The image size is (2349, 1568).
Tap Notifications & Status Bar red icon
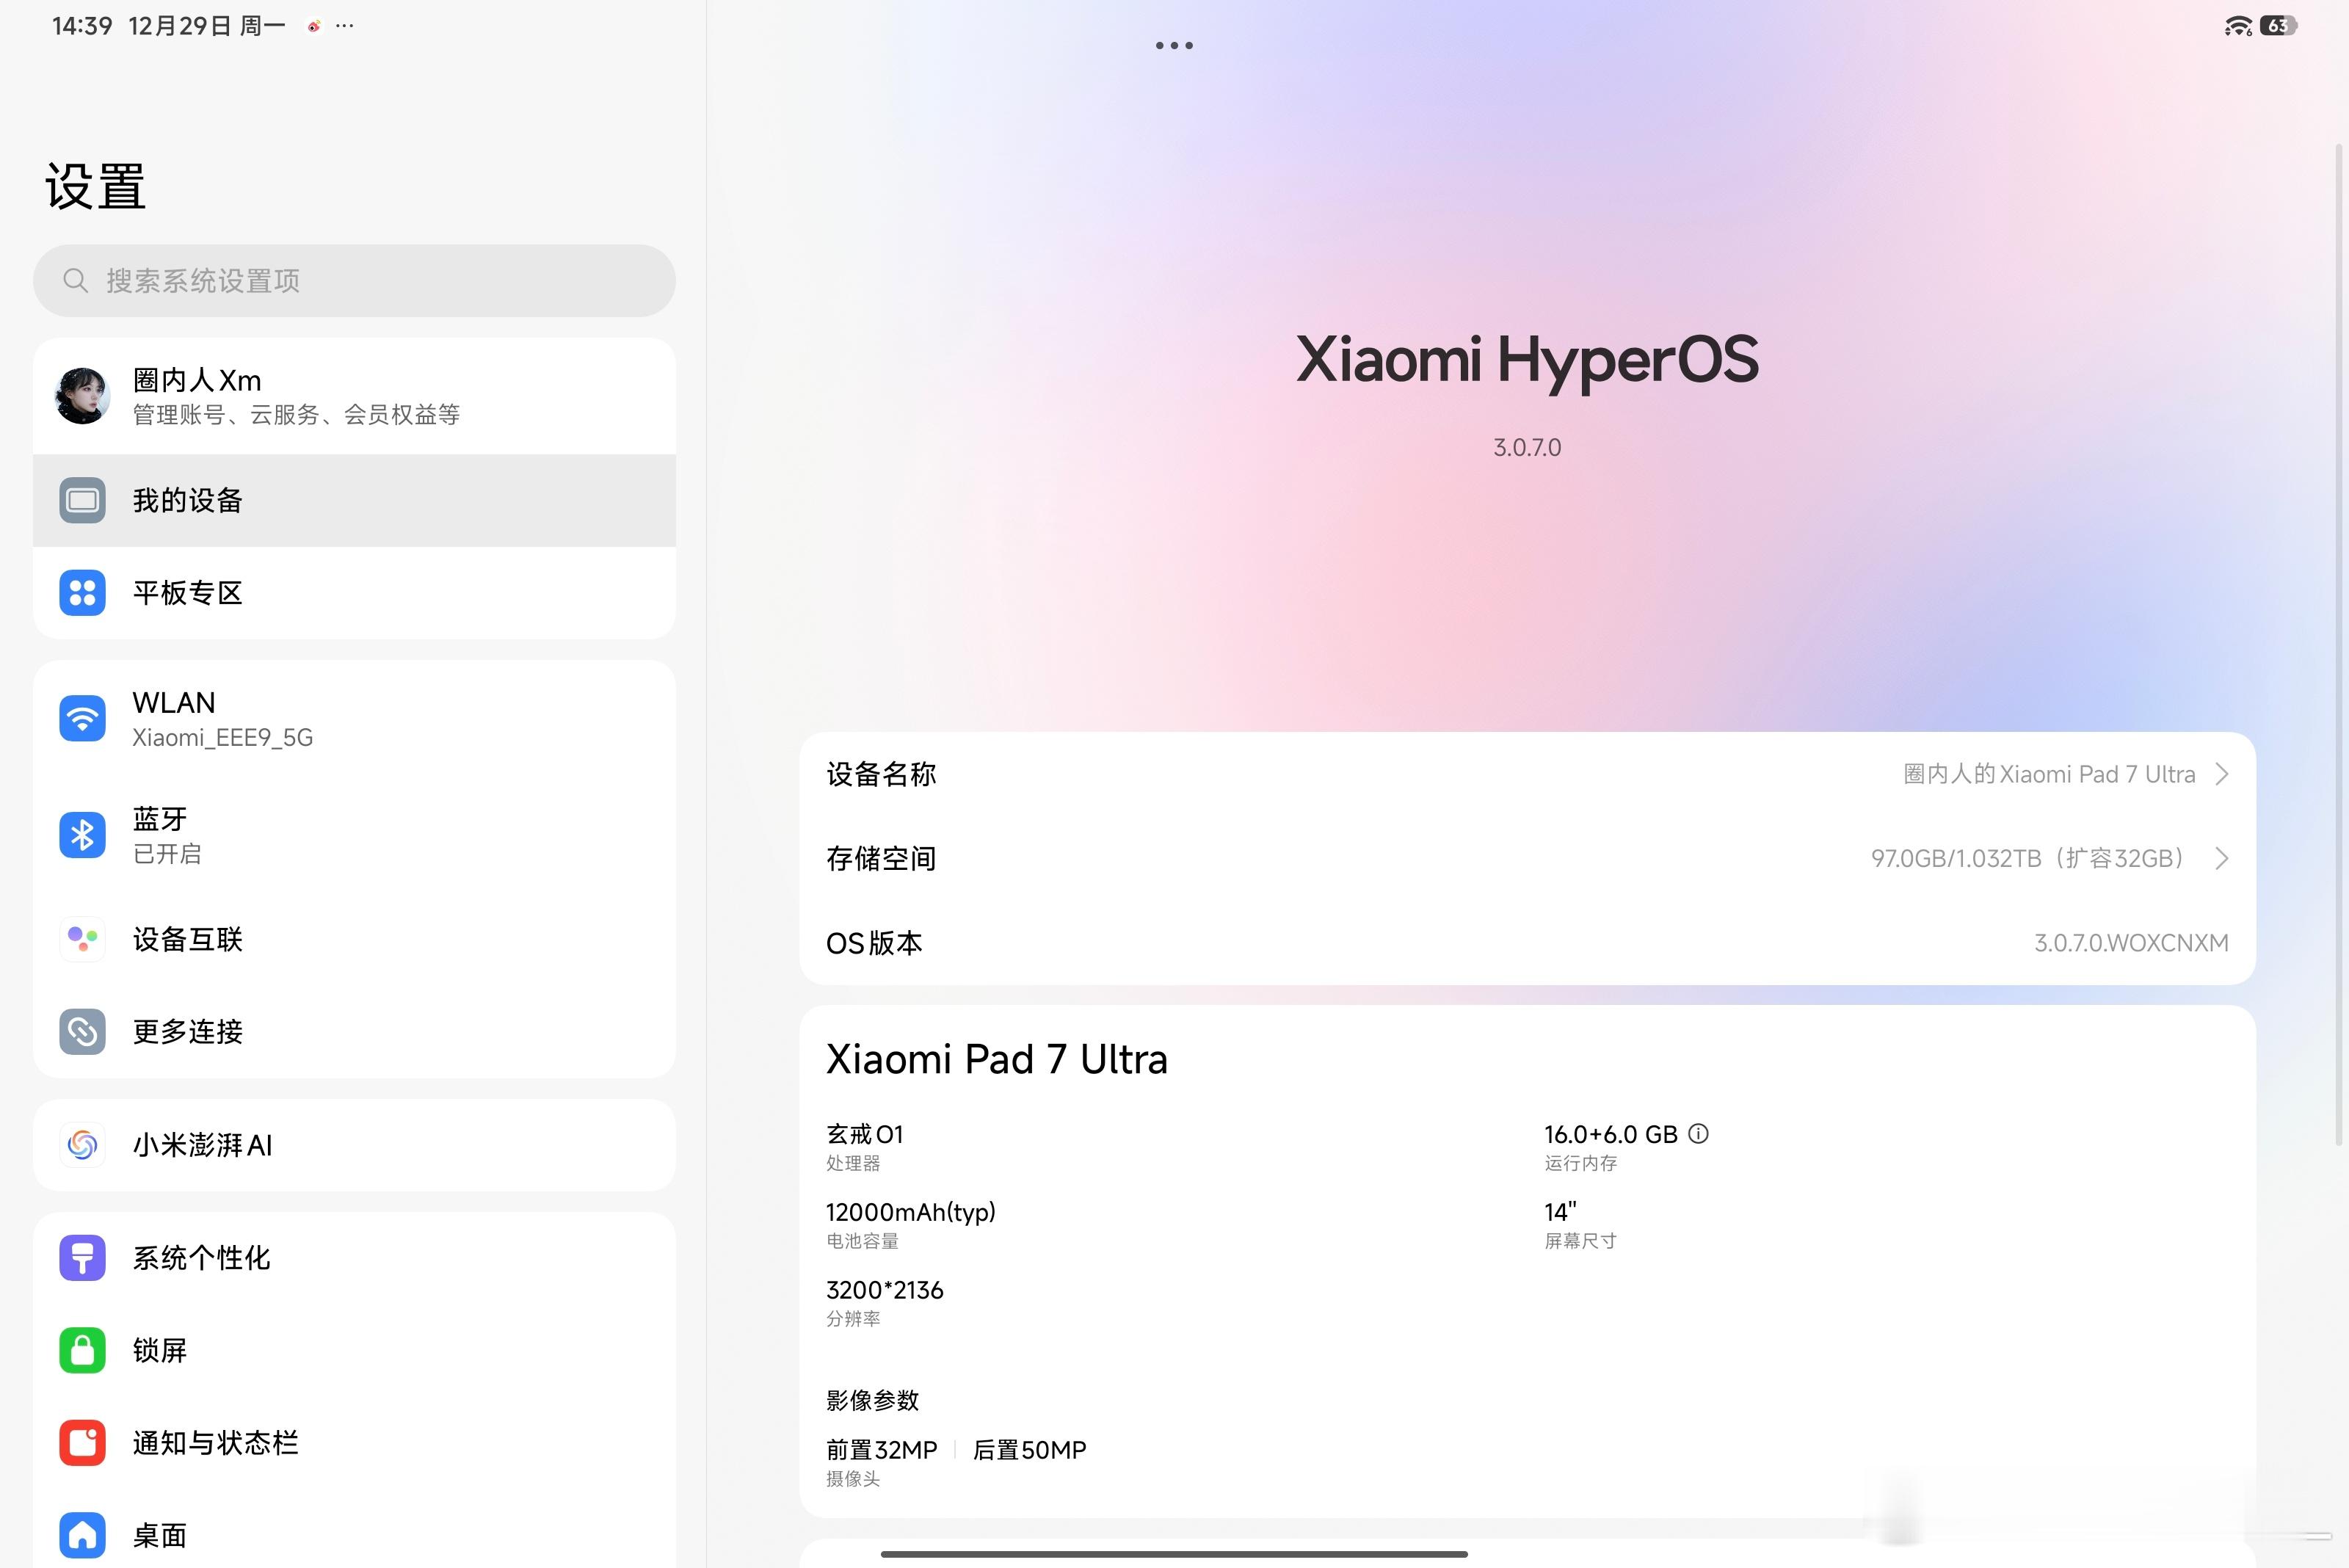82,1442
